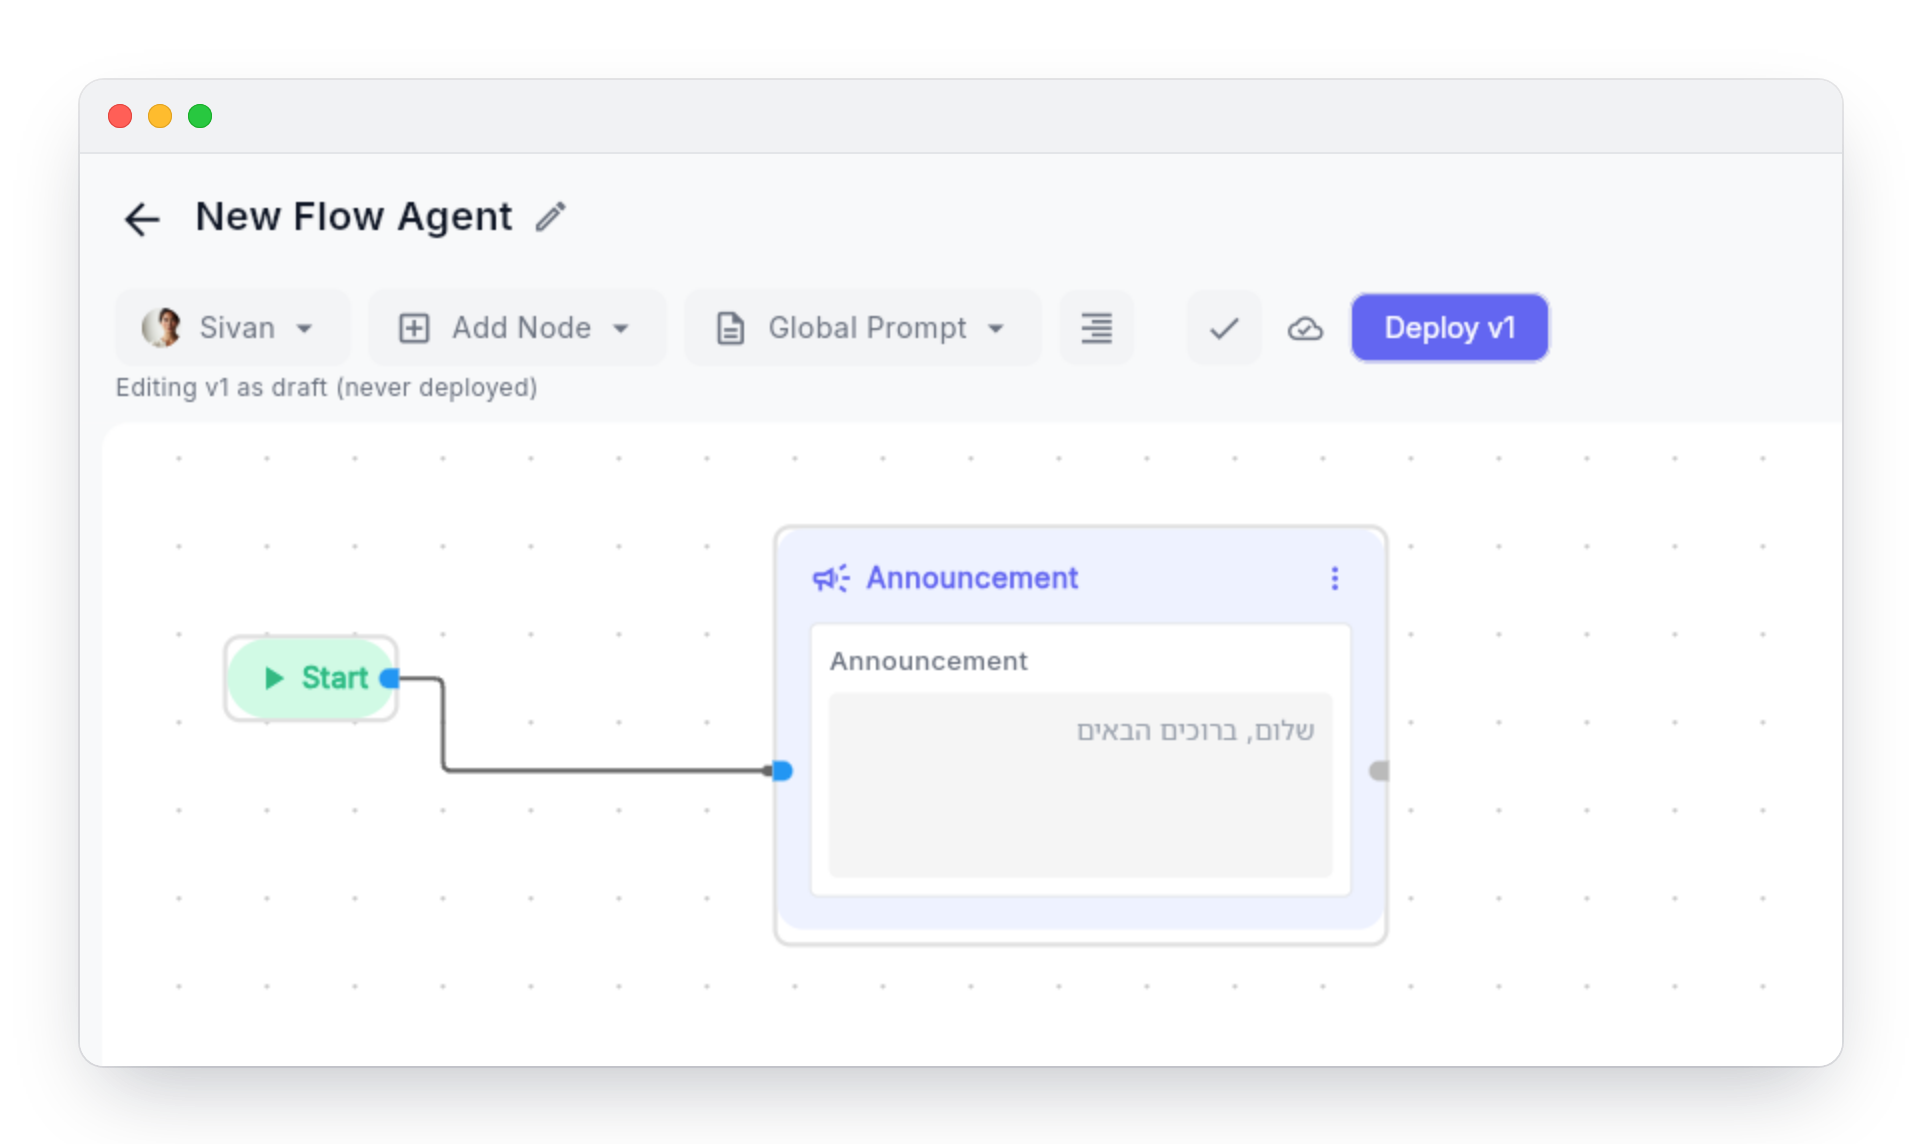The image size is (1922, 1144).
Task: Click the megaphone icon on Announcement node
Action: [x=831, y=578]
